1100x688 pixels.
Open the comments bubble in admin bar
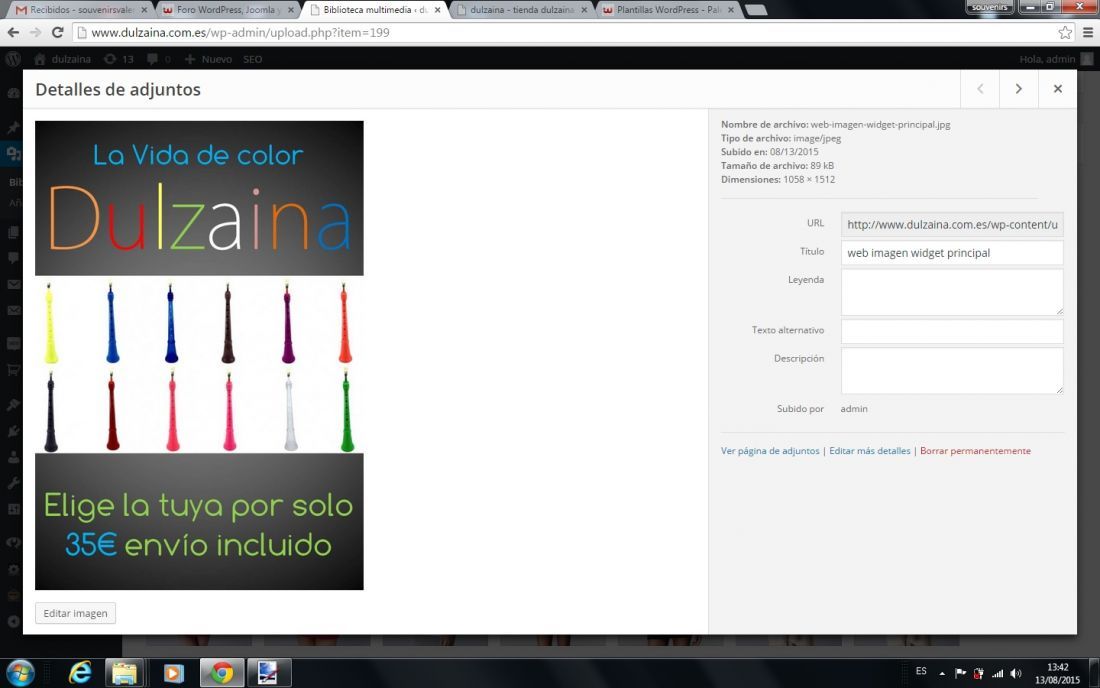tap(159, 59)
